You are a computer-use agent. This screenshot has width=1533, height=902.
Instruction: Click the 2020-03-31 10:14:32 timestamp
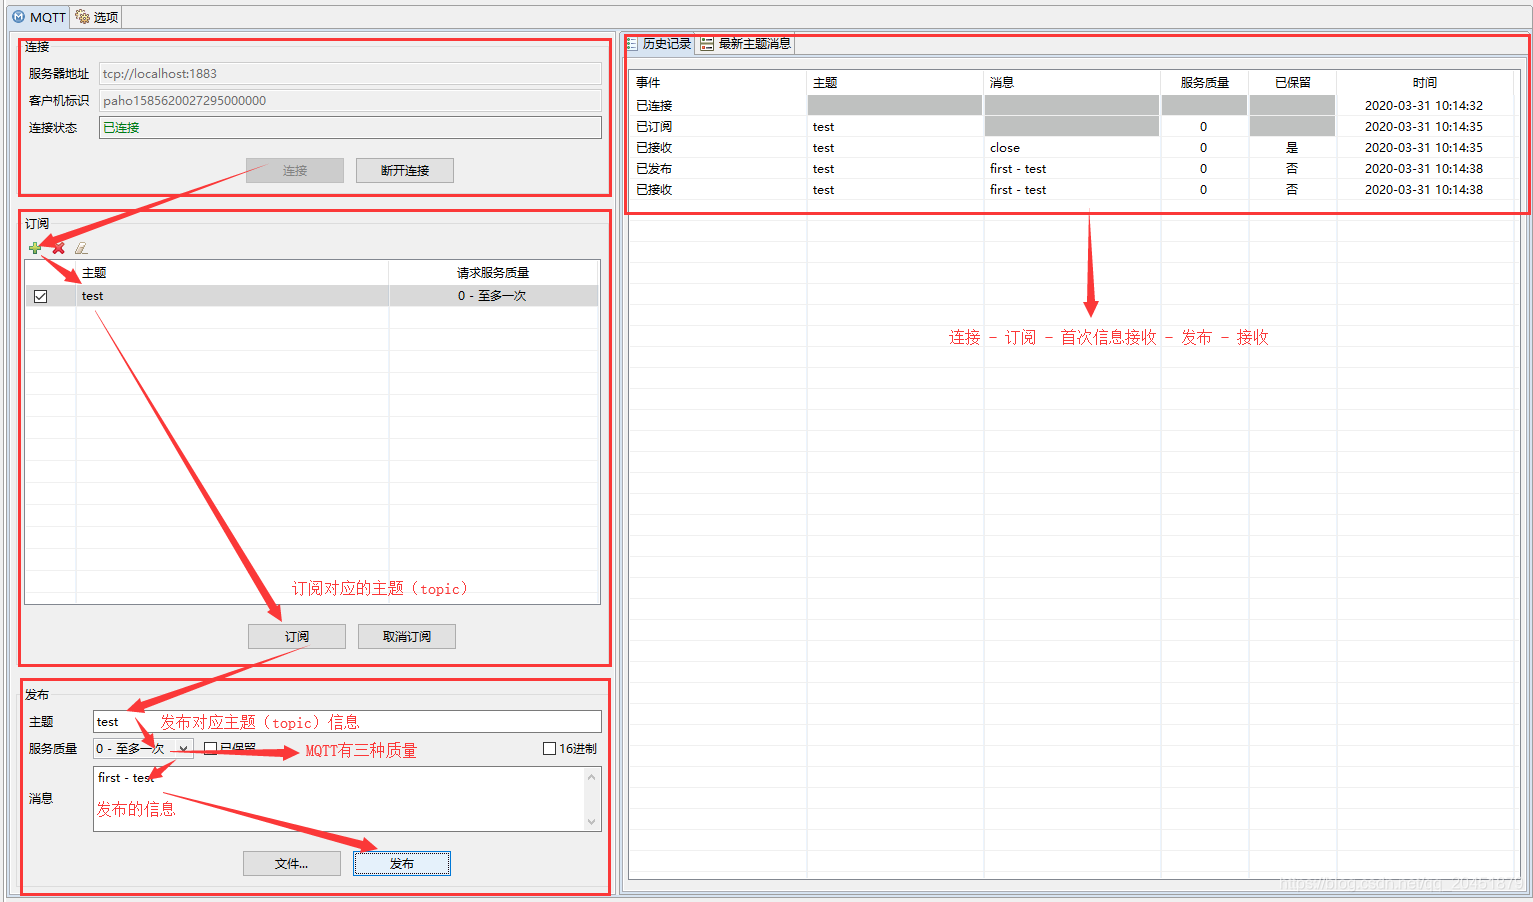pyautogui.click(x=1424, y=105)
